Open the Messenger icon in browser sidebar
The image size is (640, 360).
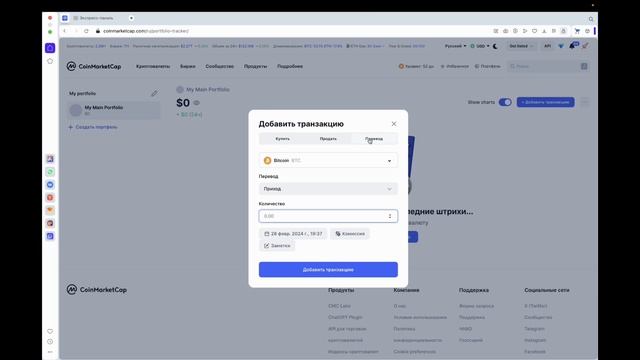pos(50,185)
